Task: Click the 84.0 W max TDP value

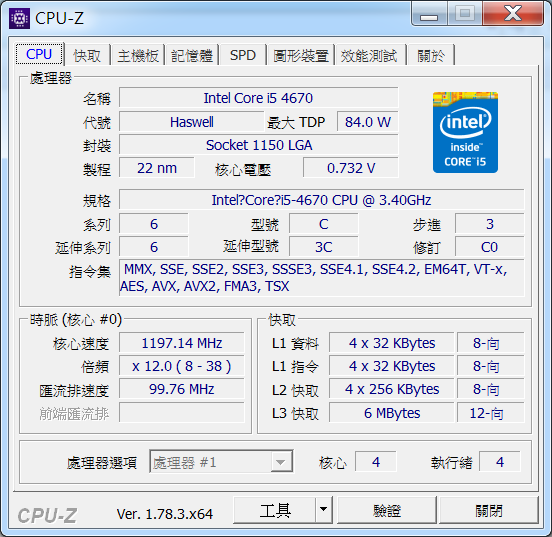Action: [x=367, y=122]
